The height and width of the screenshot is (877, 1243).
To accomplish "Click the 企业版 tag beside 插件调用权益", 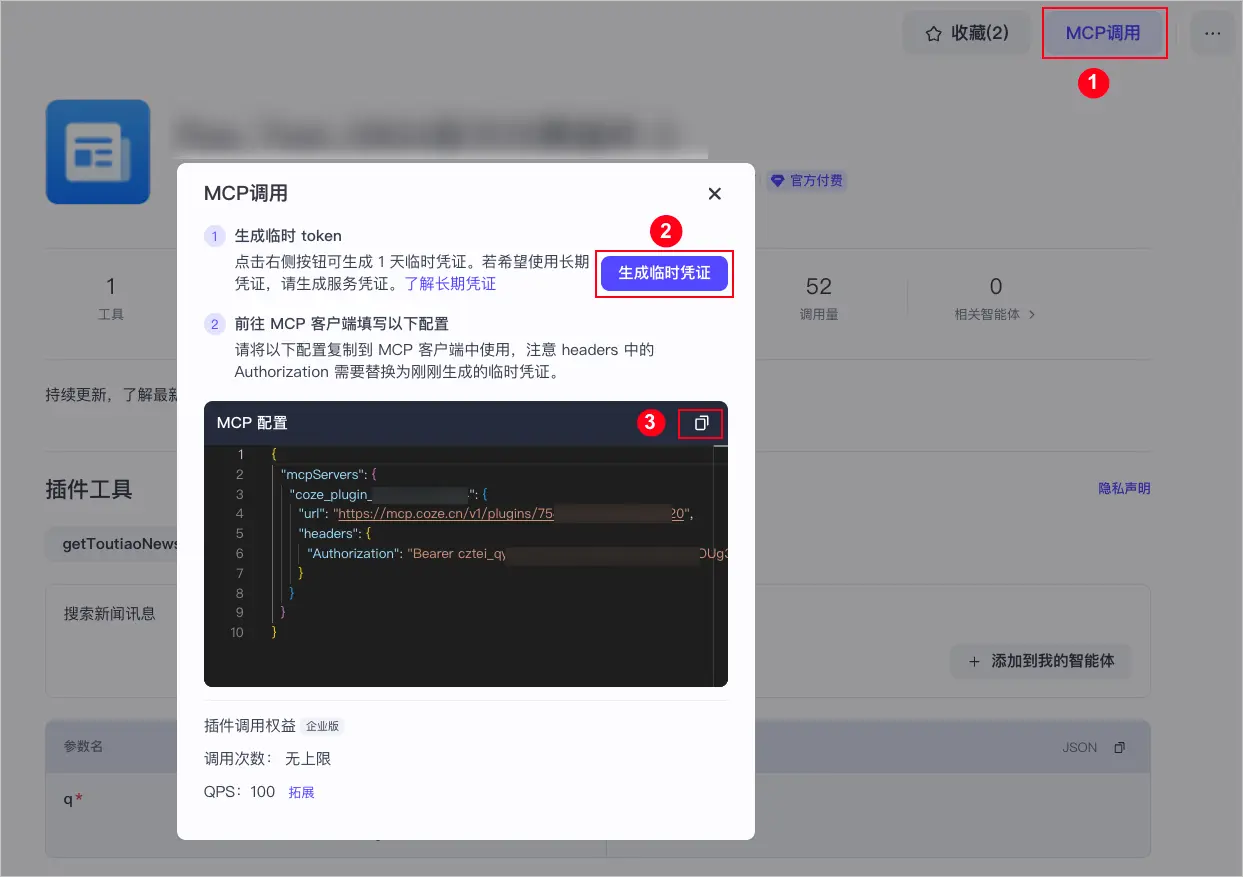I will click(323, 727).
